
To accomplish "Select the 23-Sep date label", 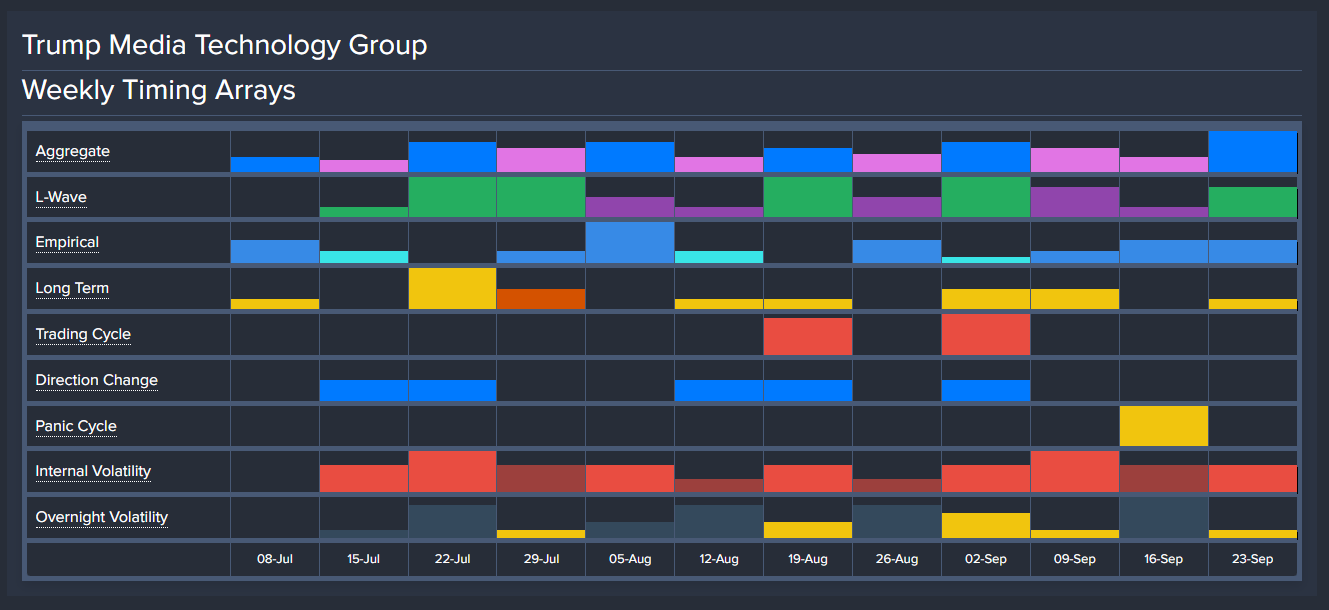I will [1253, 560].
